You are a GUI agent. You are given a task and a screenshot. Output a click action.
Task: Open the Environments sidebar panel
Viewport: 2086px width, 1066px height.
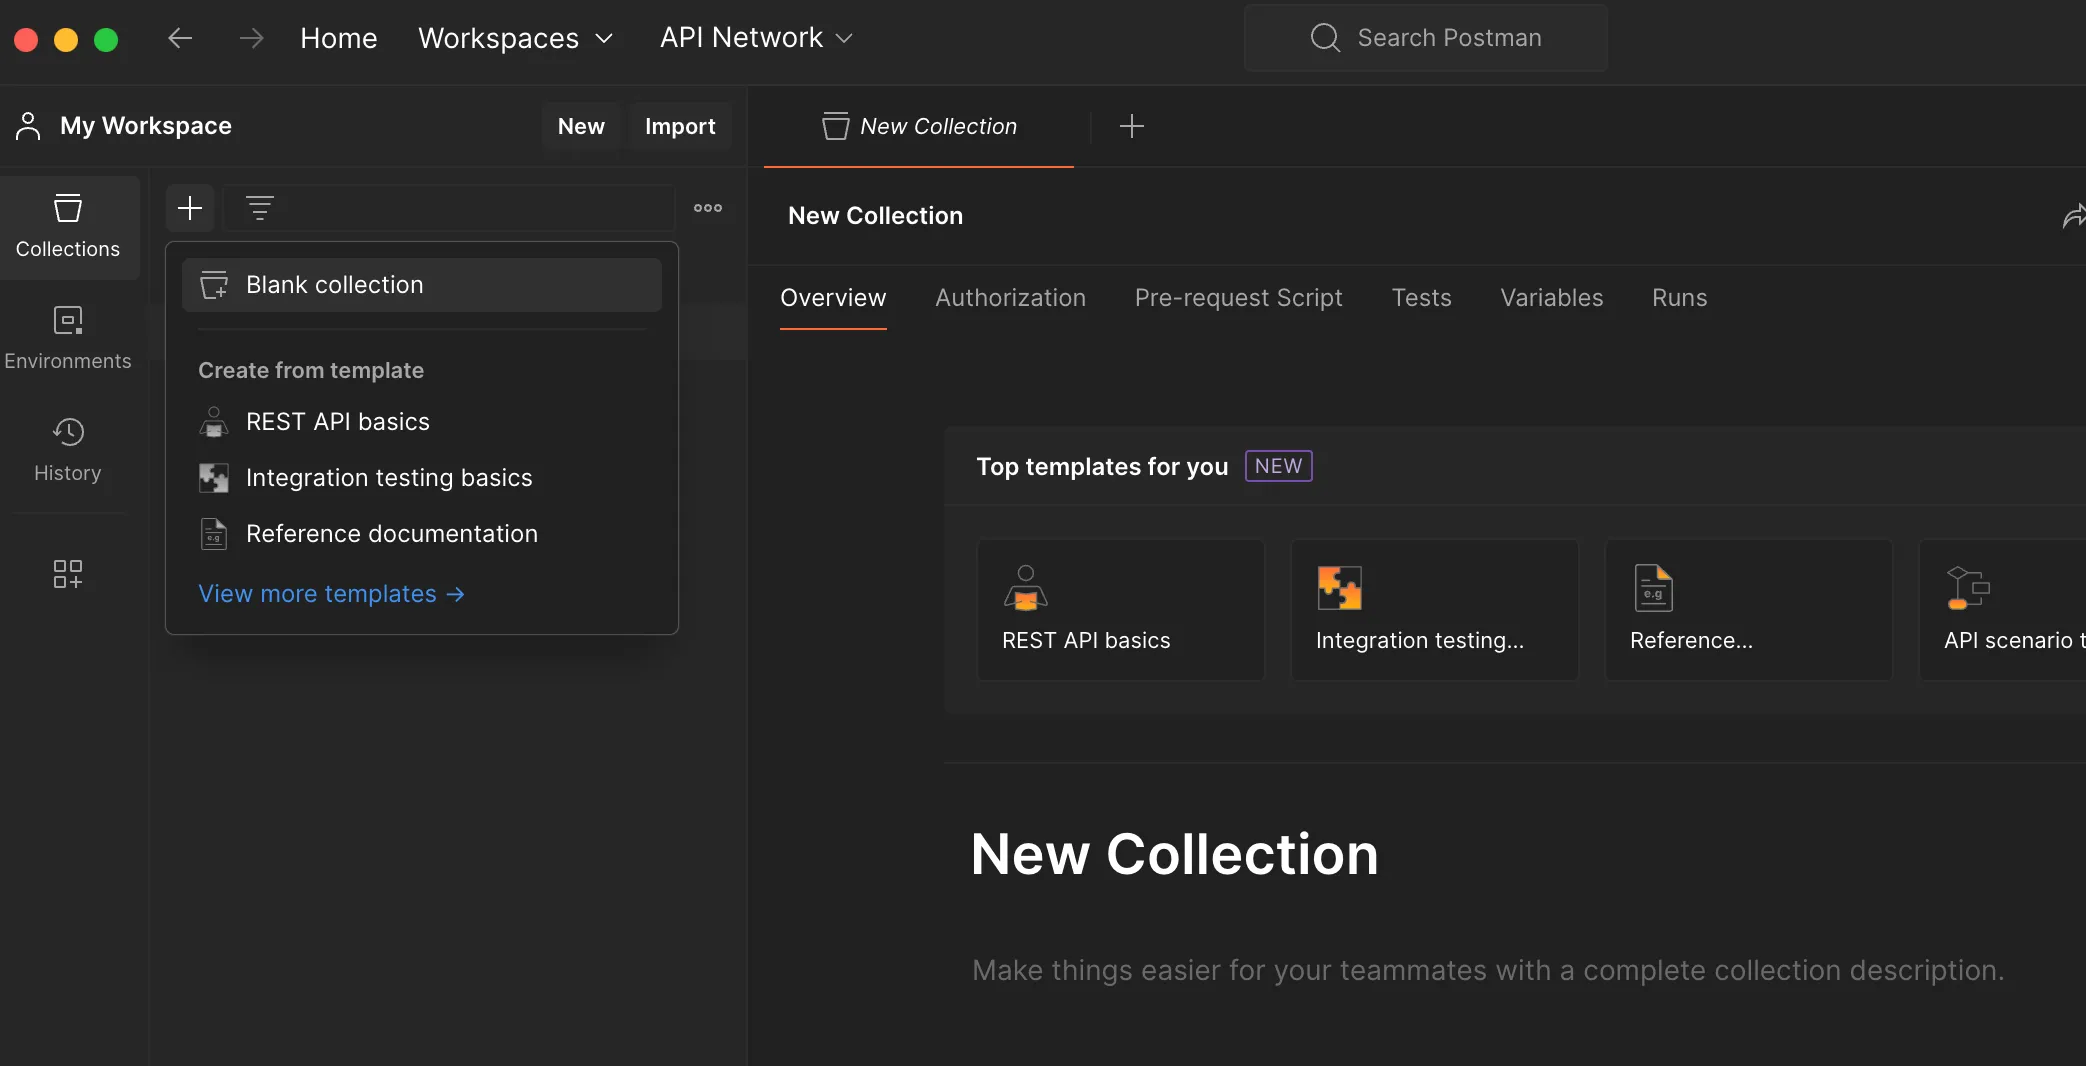(x=68, y=338)
